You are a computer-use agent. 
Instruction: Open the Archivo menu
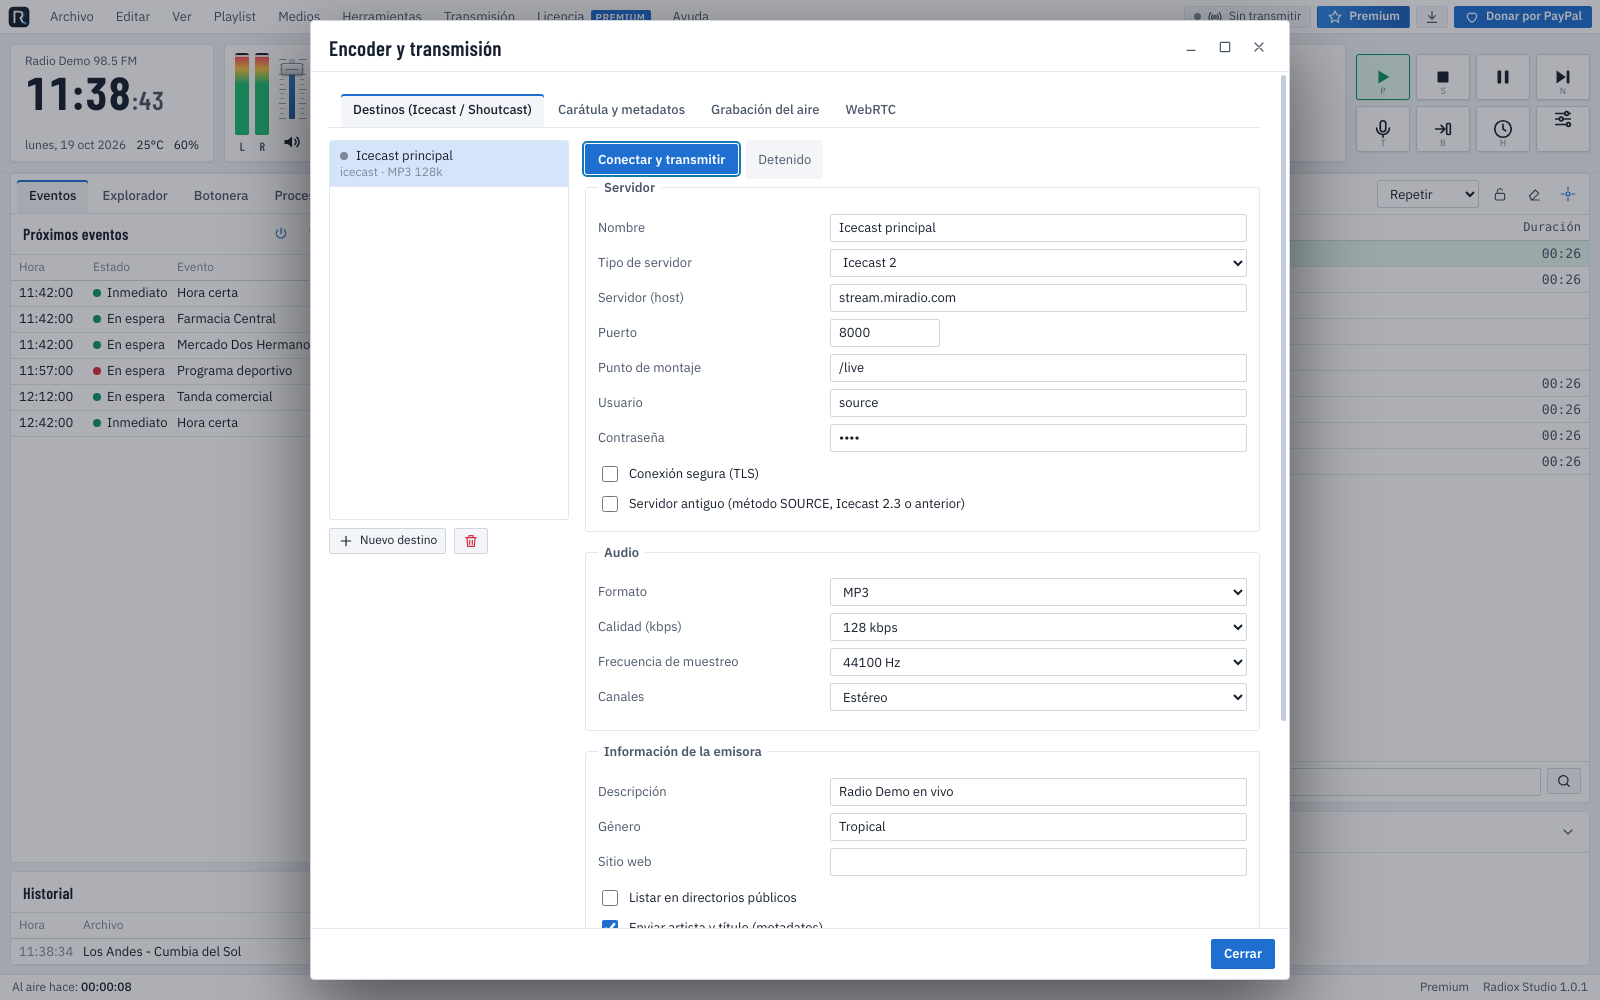tap(72, 17)
